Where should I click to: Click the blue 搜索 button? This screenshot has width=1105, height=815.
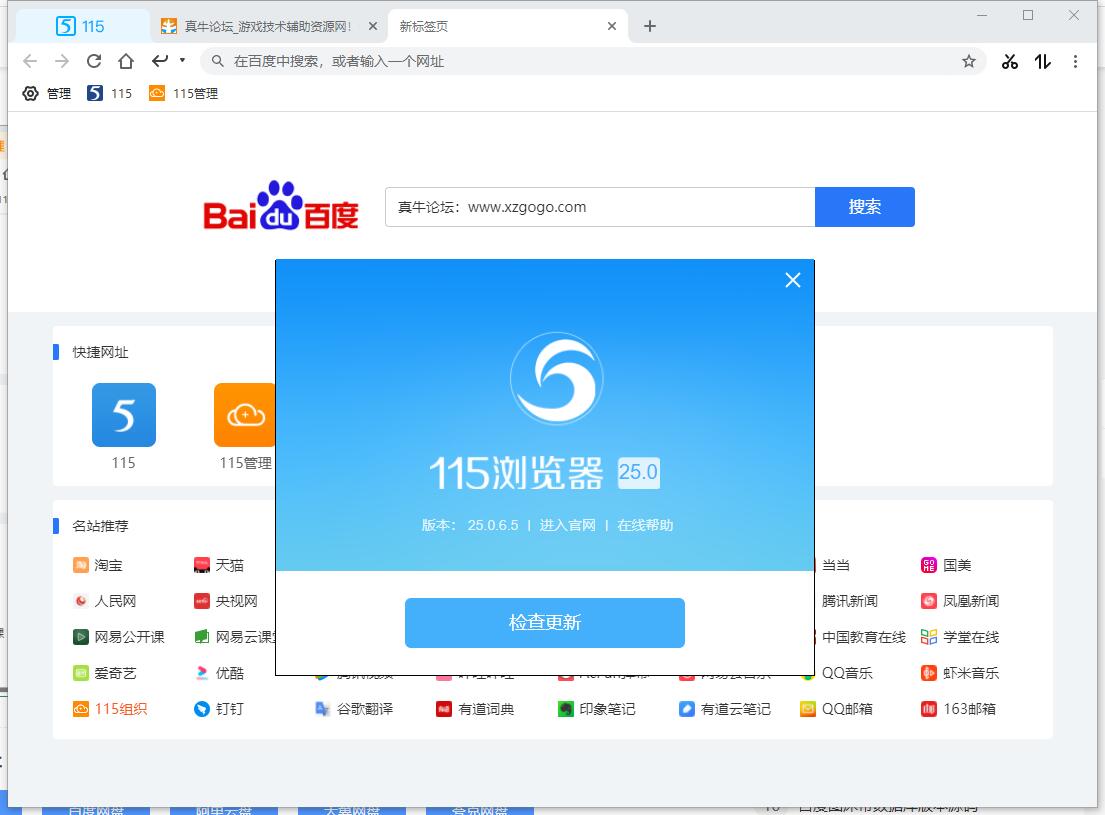pyautogui.click(x=865, y=207)
